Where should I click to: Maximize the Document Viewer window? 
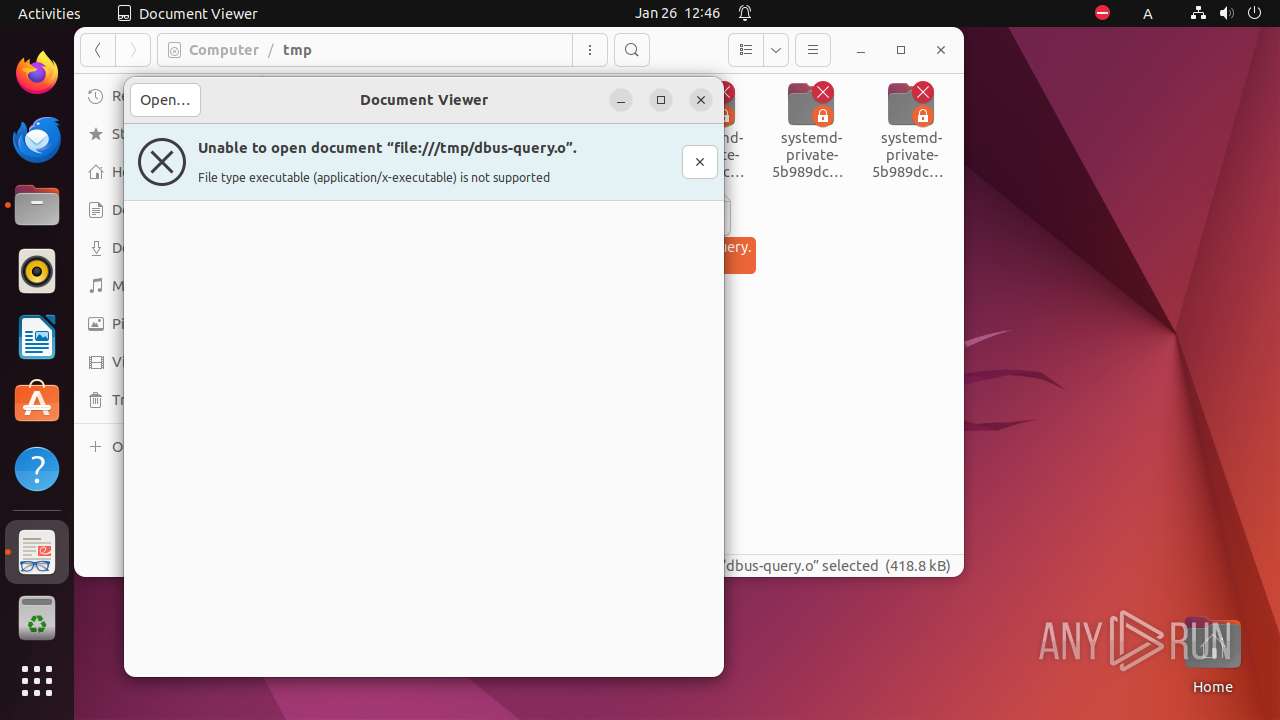(661, 100)
